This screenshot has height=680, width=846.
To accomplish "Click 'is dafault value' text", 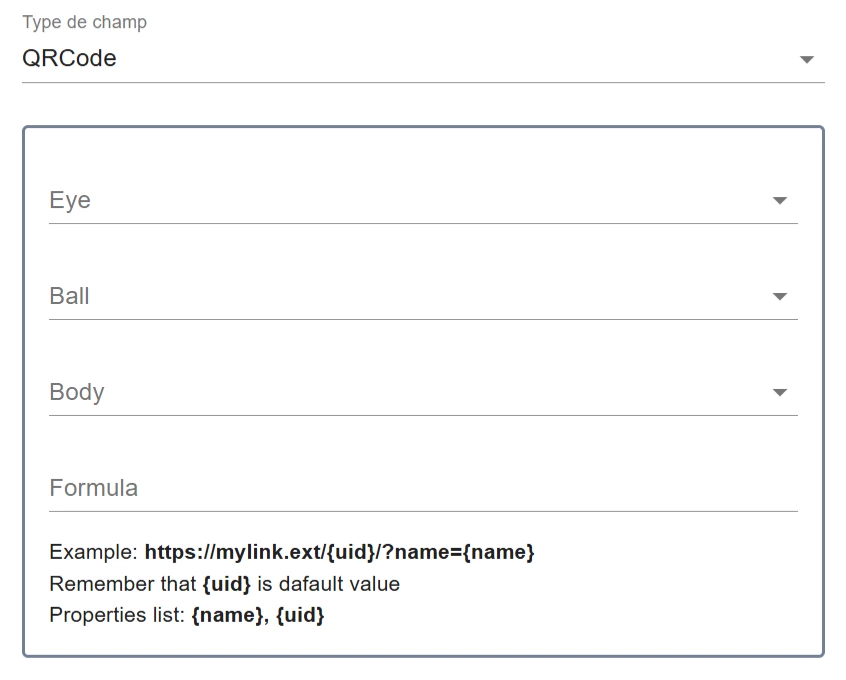I will click(329, 584).
